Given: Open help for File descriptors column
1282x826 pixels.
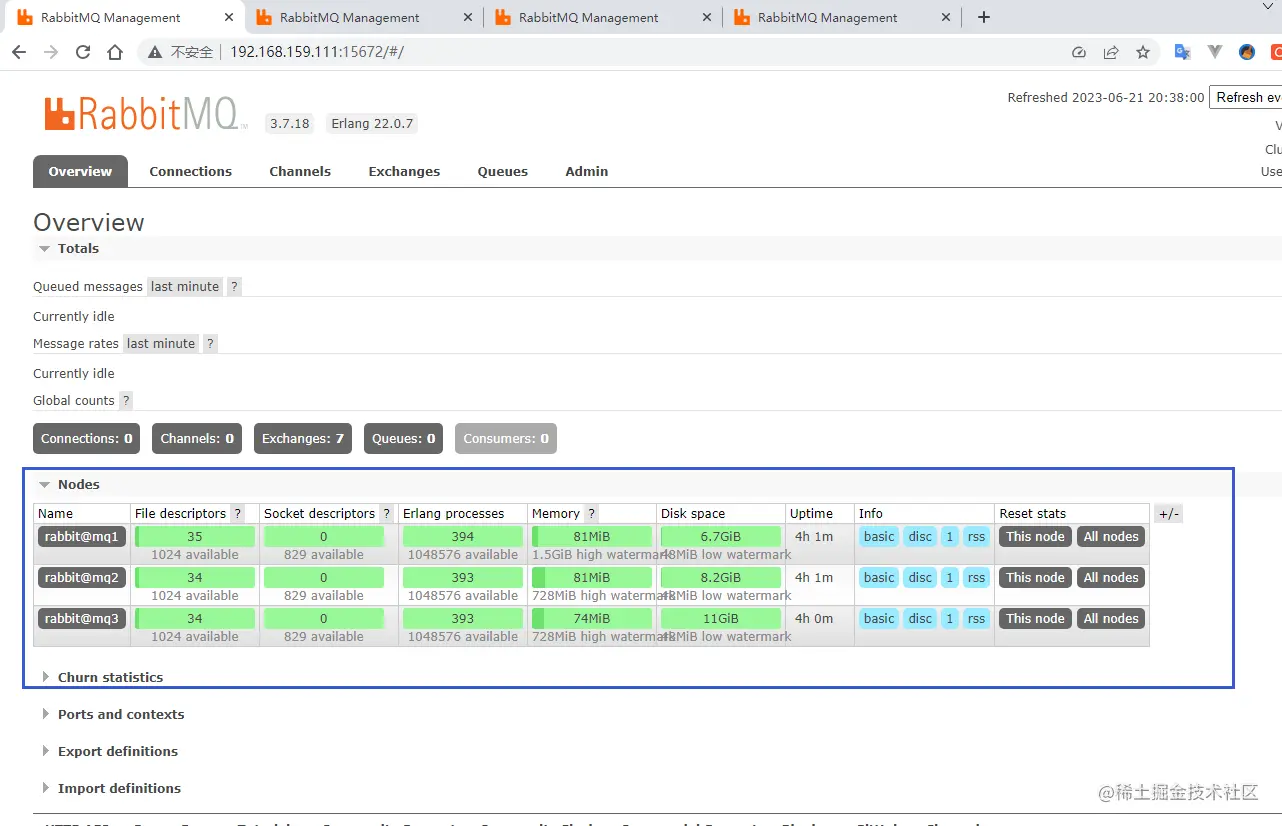Looking at the screenshot, I should (238, 514).
